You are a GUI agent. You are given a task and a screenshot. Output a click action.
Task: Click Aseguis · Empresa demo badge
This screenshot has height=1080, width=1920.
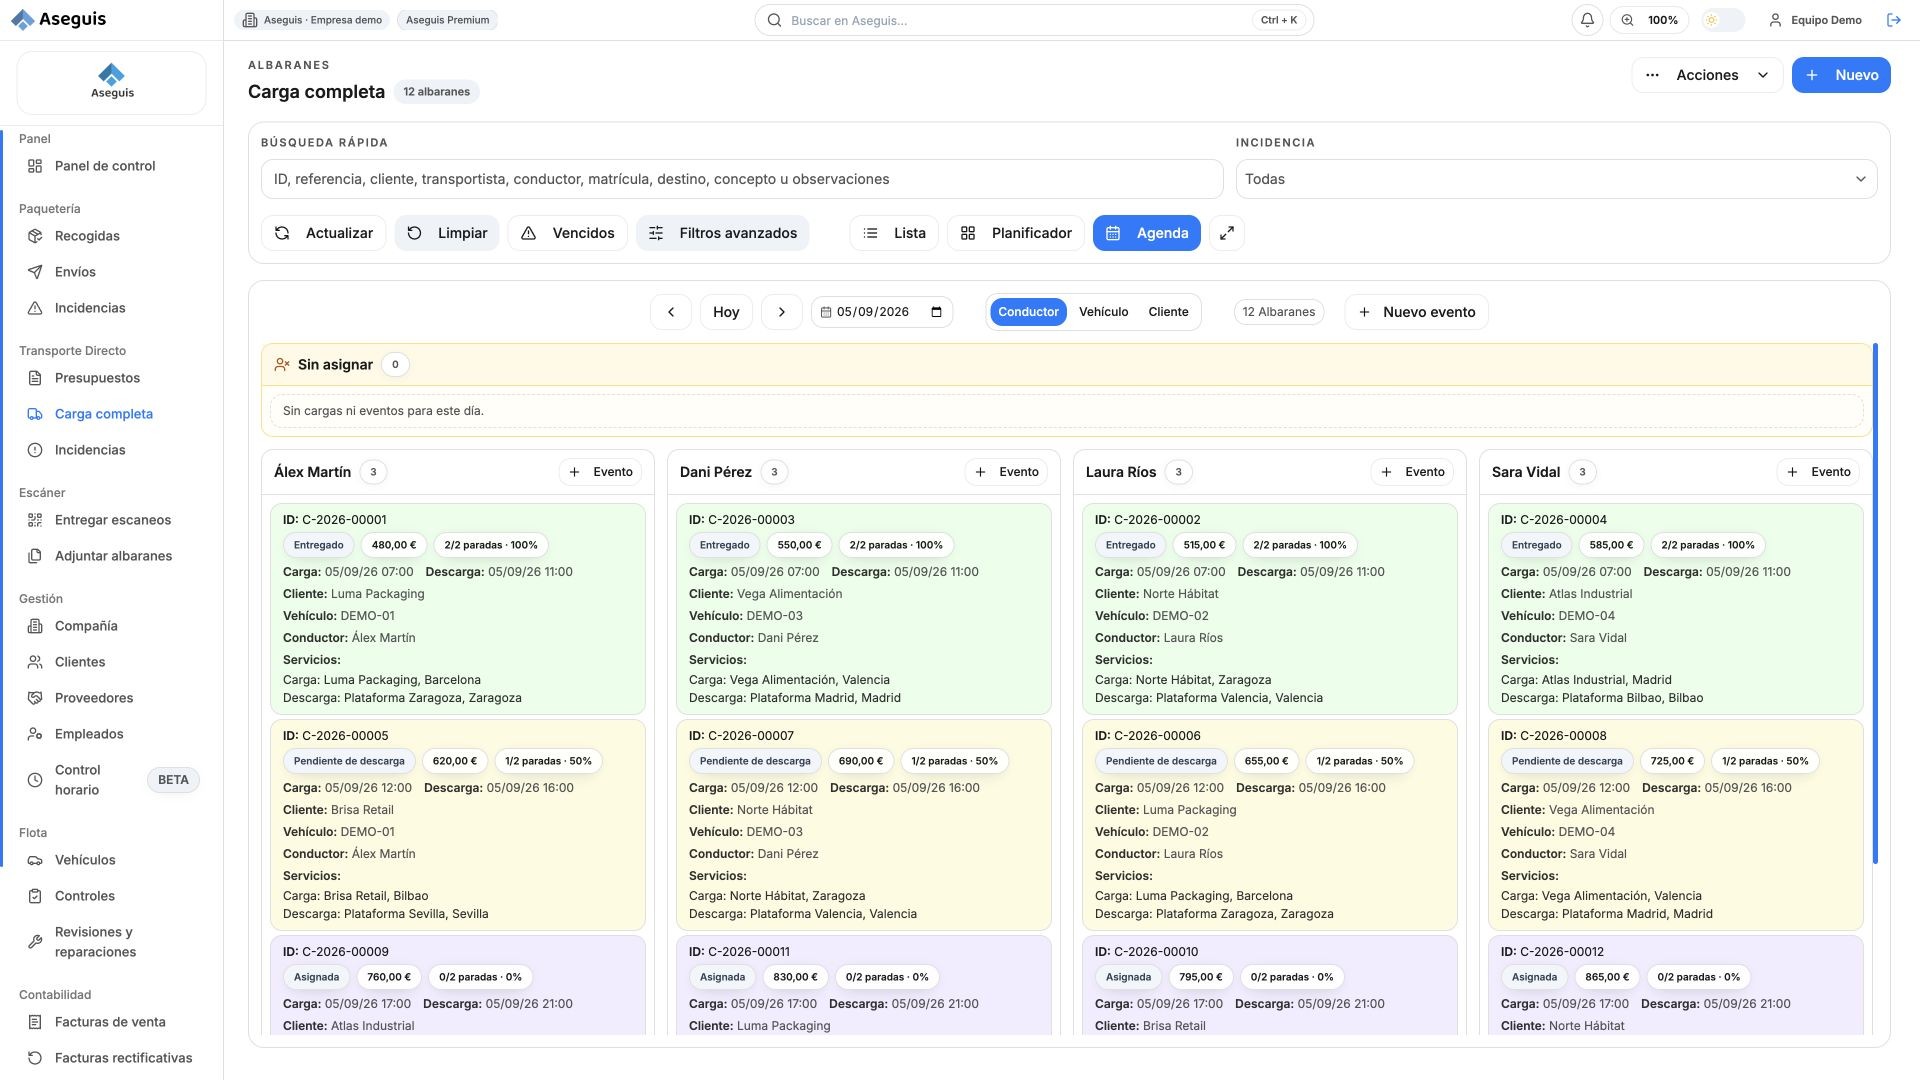pyautogui.click(x=313, y=20)
